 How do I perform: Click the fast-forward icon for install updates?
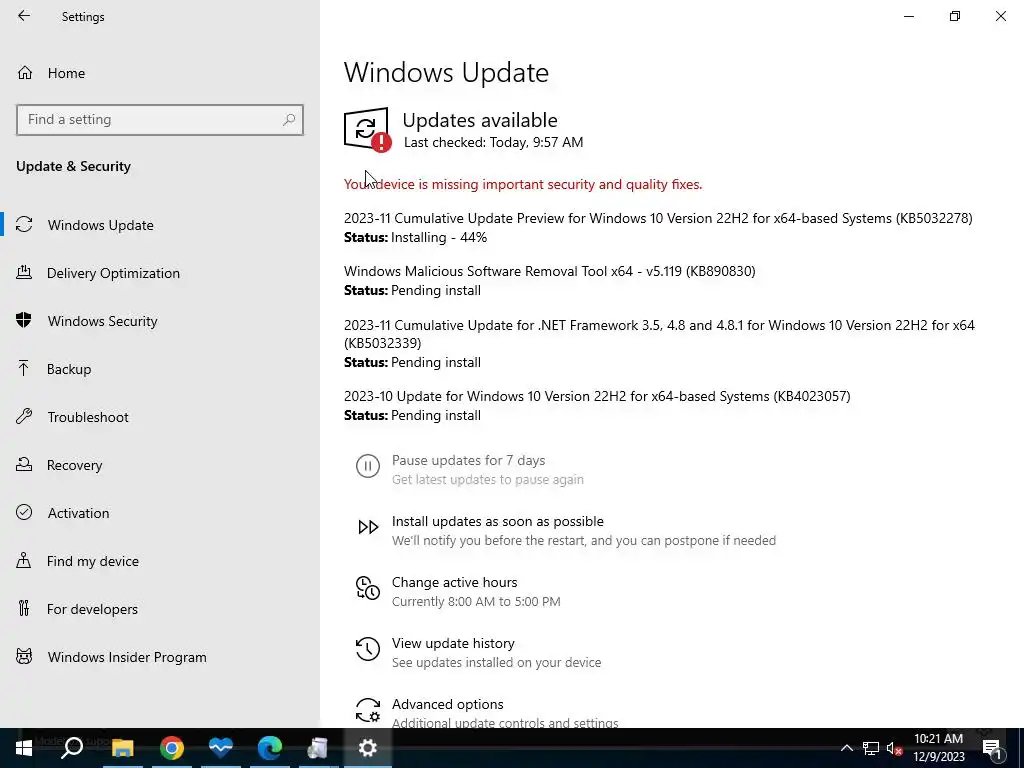[x=368, y=527]
